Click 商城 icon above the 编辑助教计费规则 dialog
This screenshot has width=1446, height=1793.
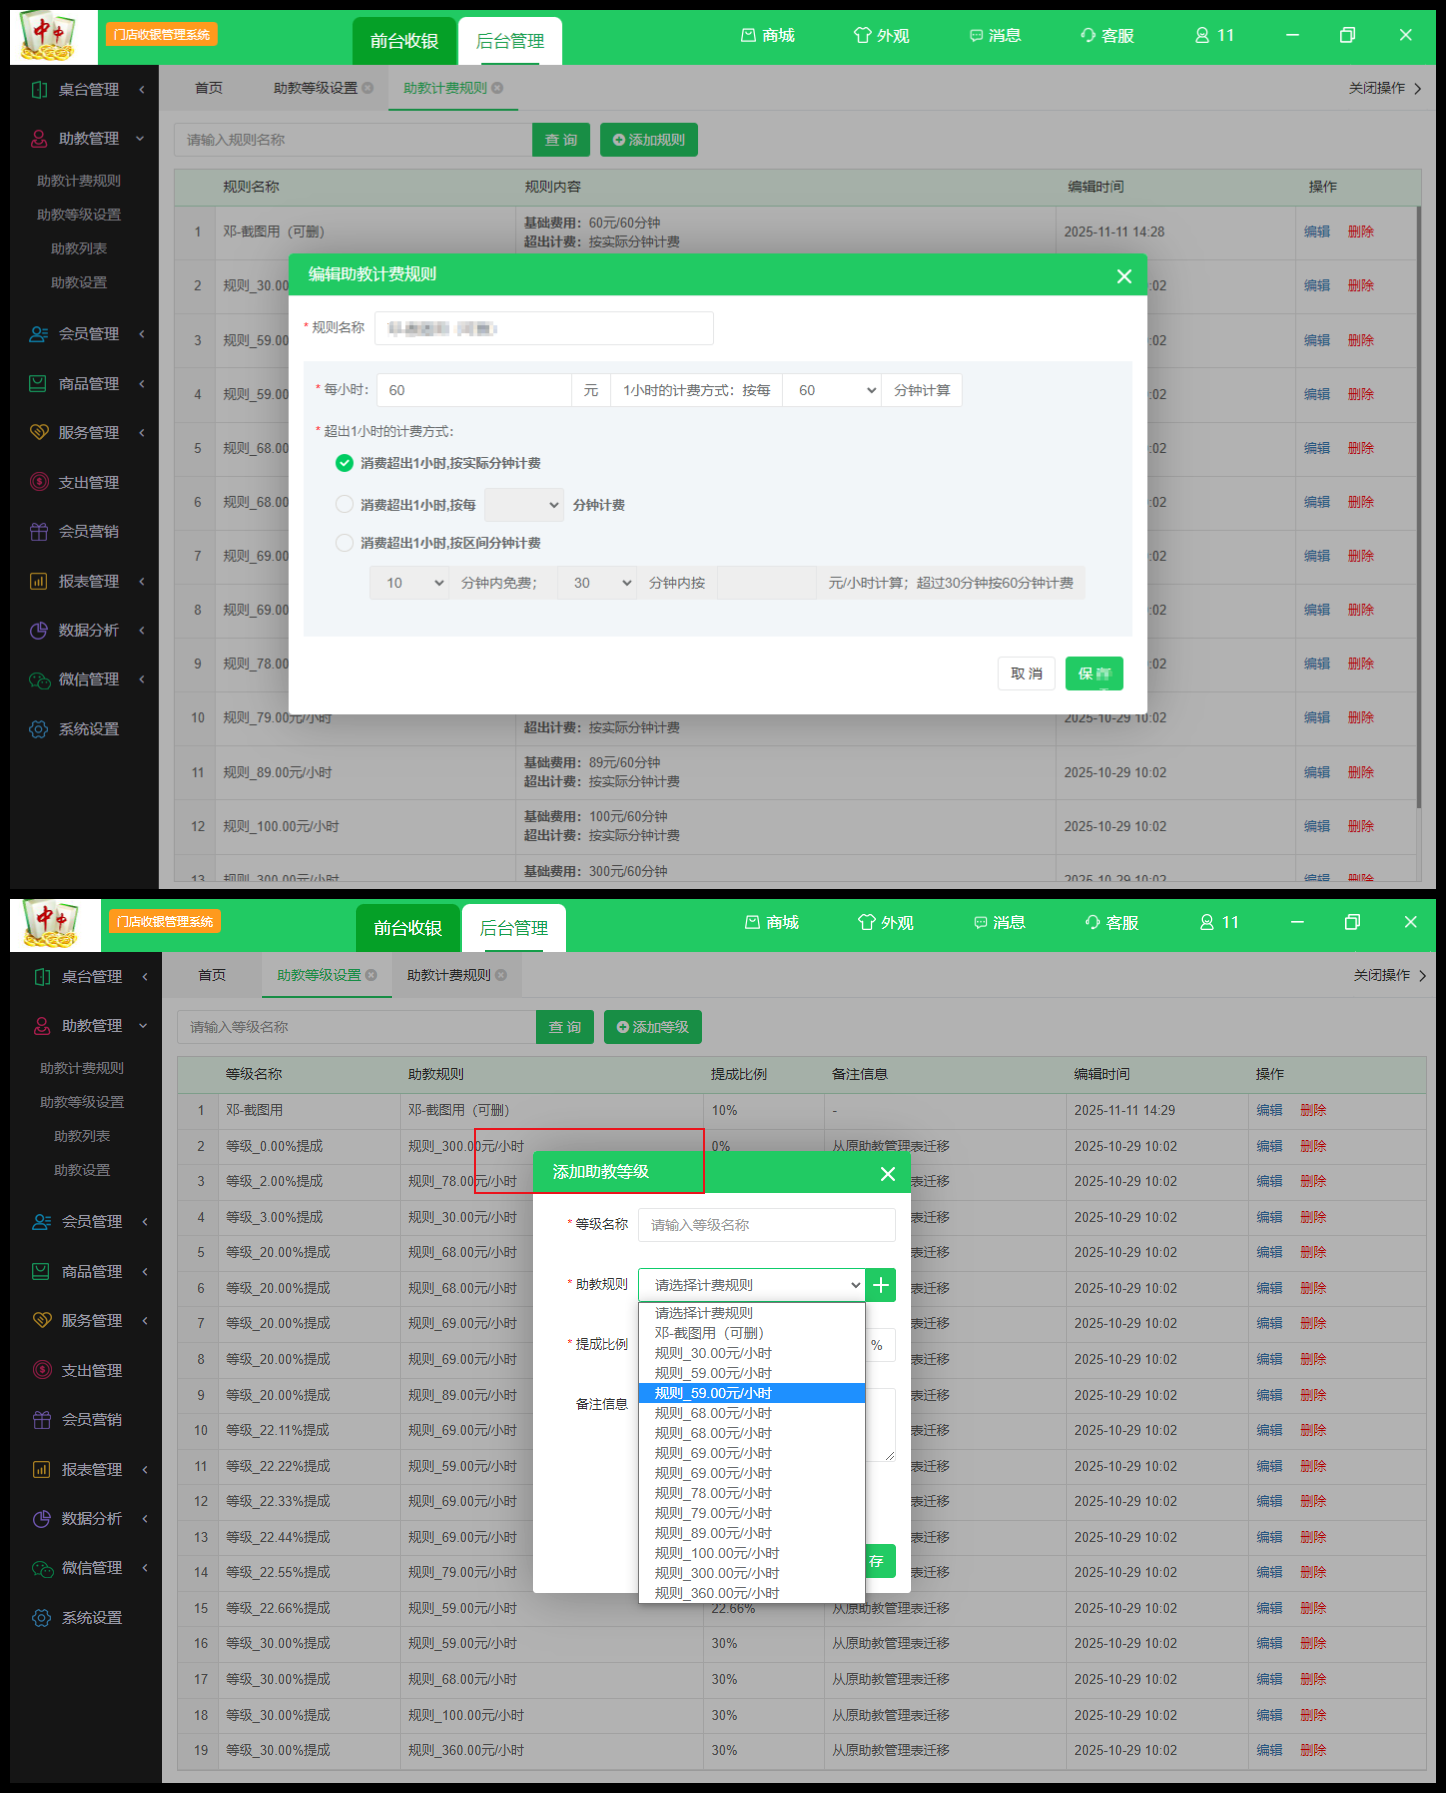pyautogui.click(x=748, y=36)
